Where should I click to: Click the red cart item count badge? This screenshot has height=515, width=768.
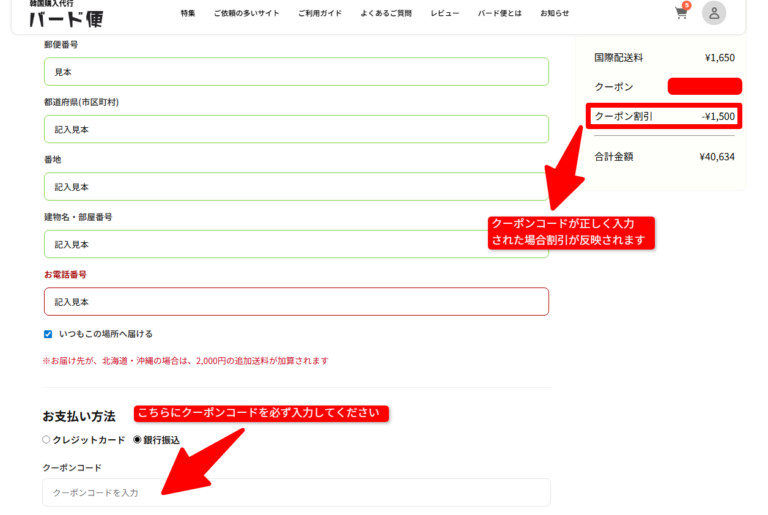(687, 6)
